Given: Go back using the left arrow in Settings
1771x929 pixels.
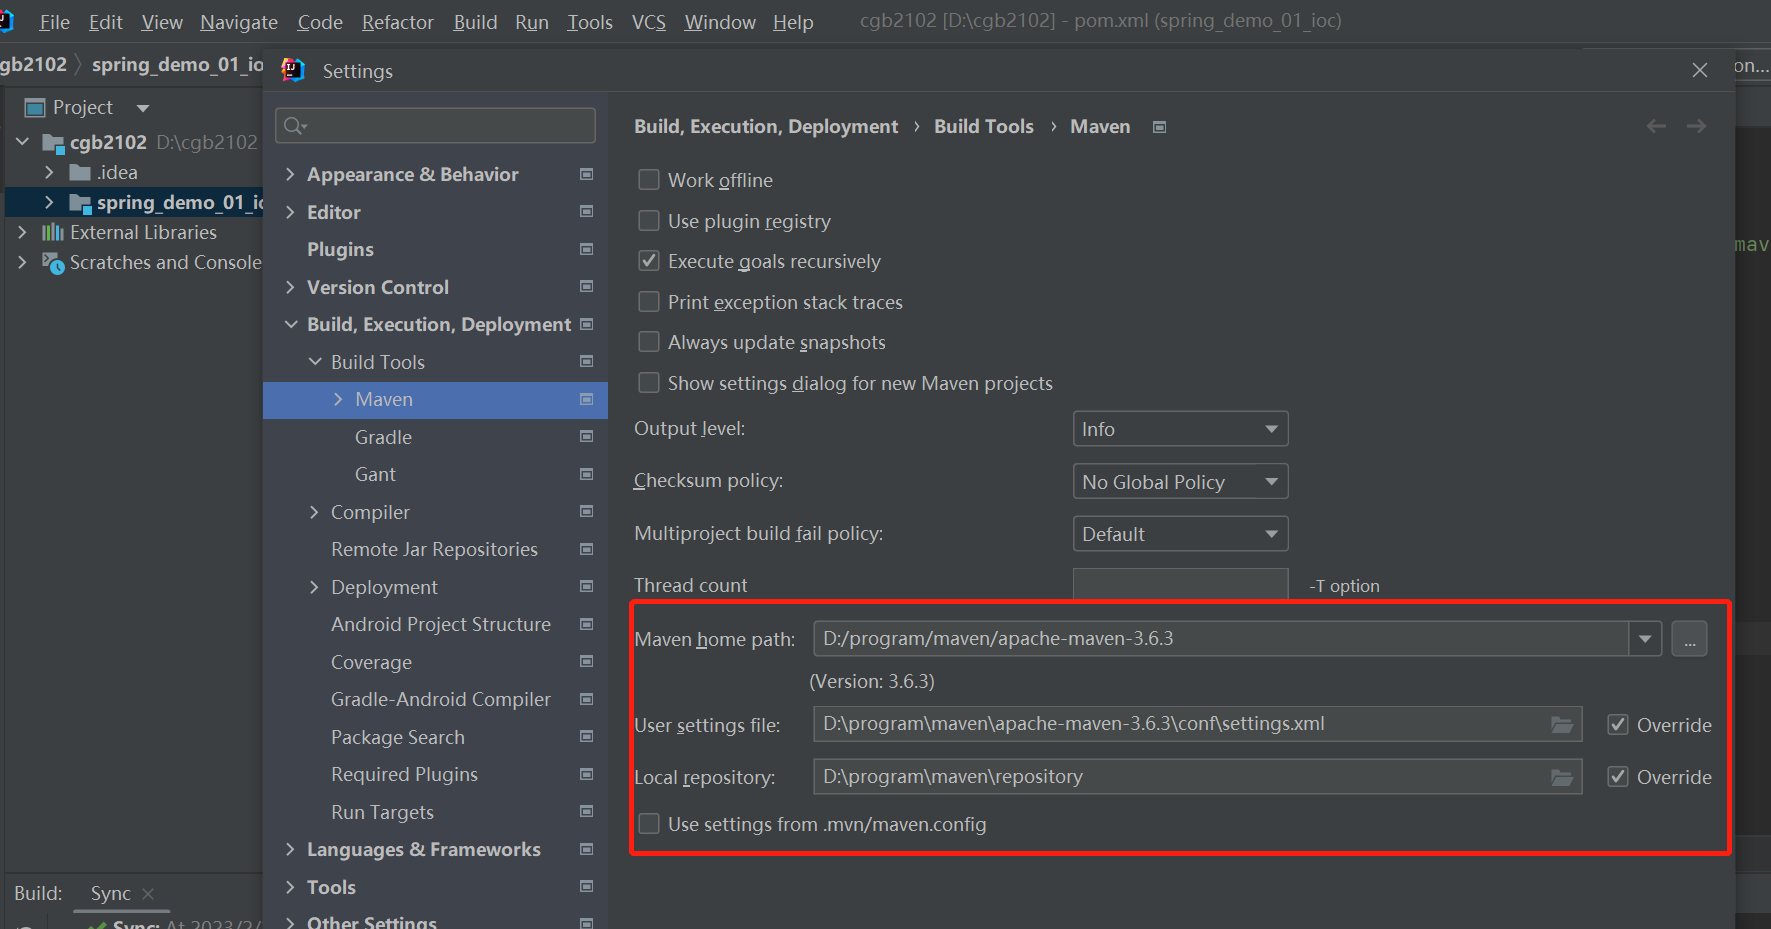Looking at the screenshot, I should (x=1656, y=126).
